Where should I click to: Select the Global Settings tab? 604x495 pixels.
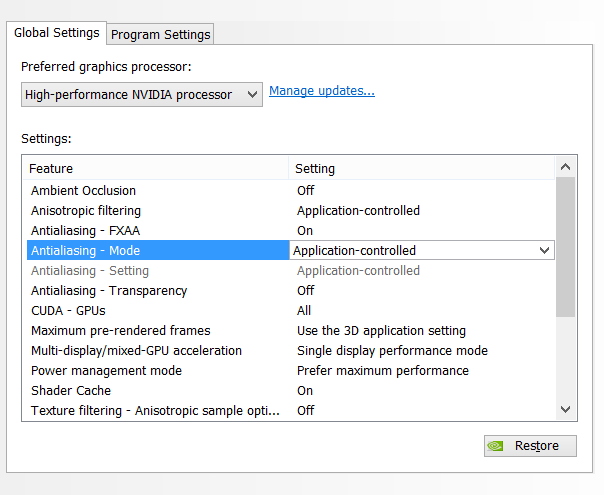pyautogui.click(x=57, y=33)
